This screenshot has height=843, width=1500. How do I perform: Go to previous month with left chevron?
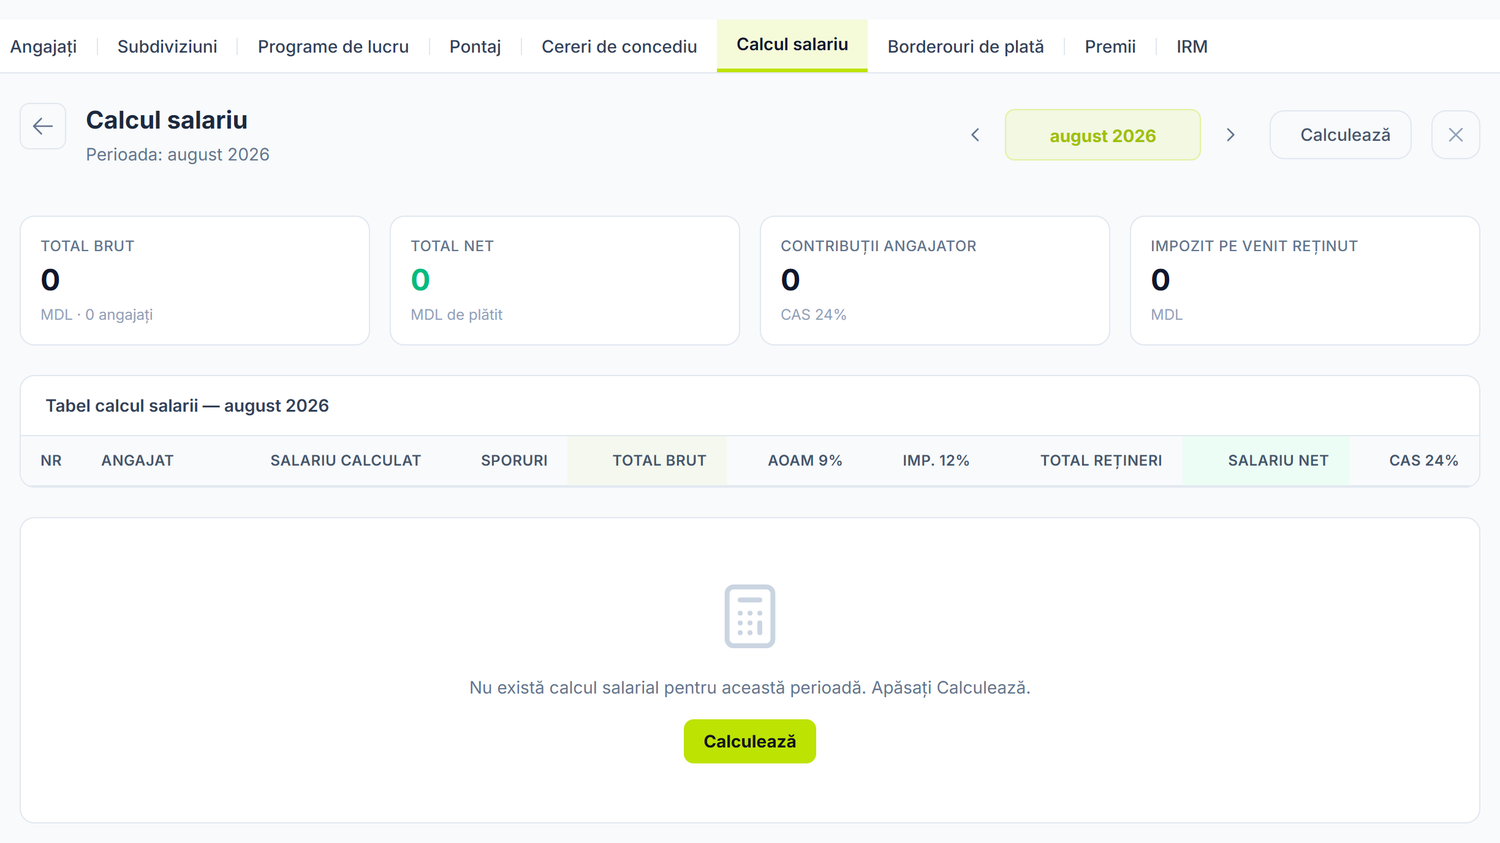[975, 135]
